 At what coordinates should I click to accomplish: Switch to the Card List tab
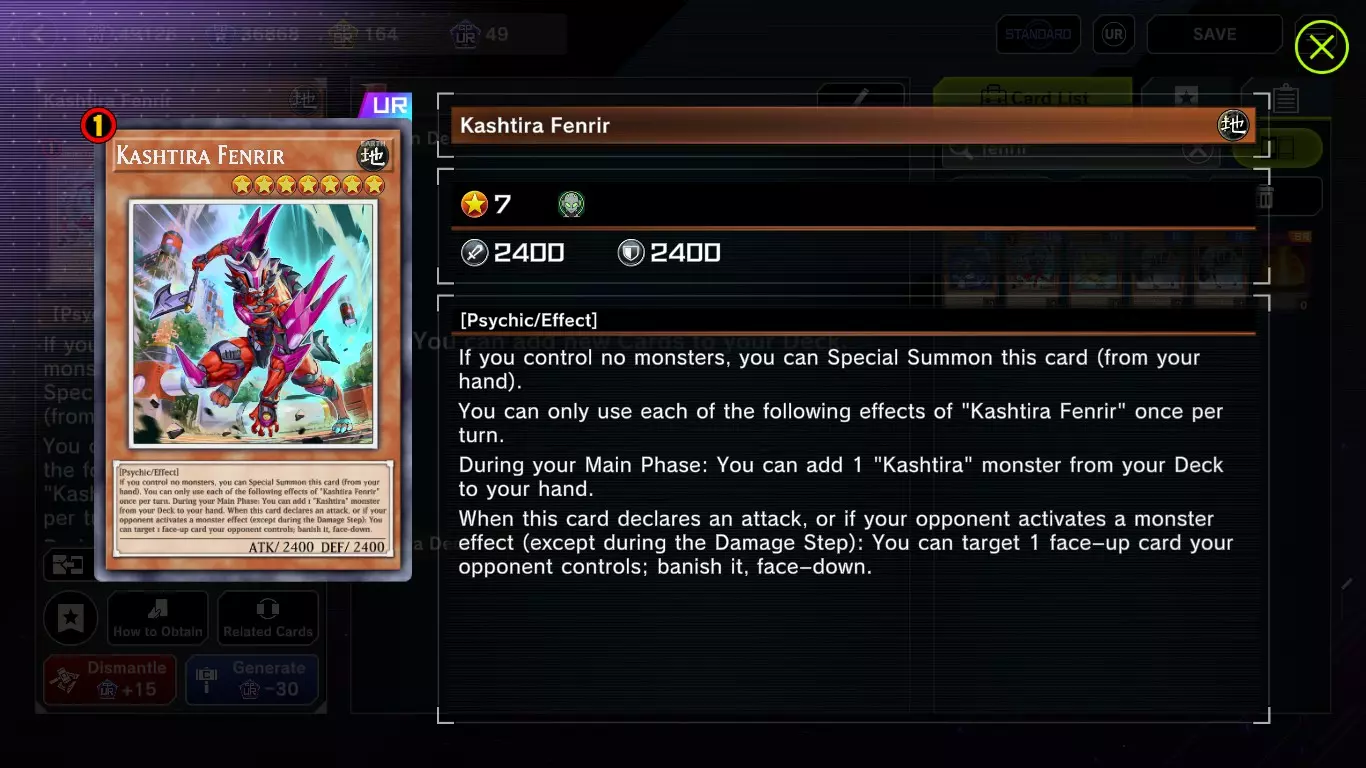[x=1032, y=97]
